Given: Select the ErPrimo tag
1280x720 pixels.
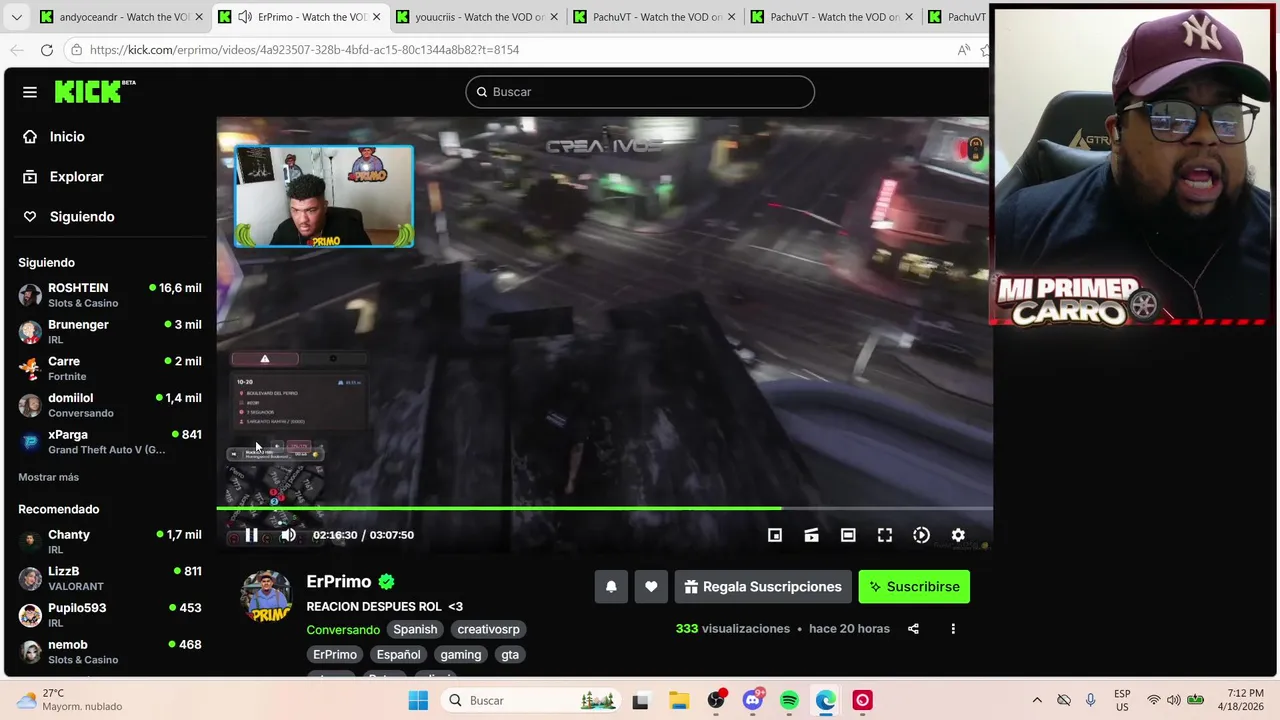Looking at the screenshot, I should point(335,654).
